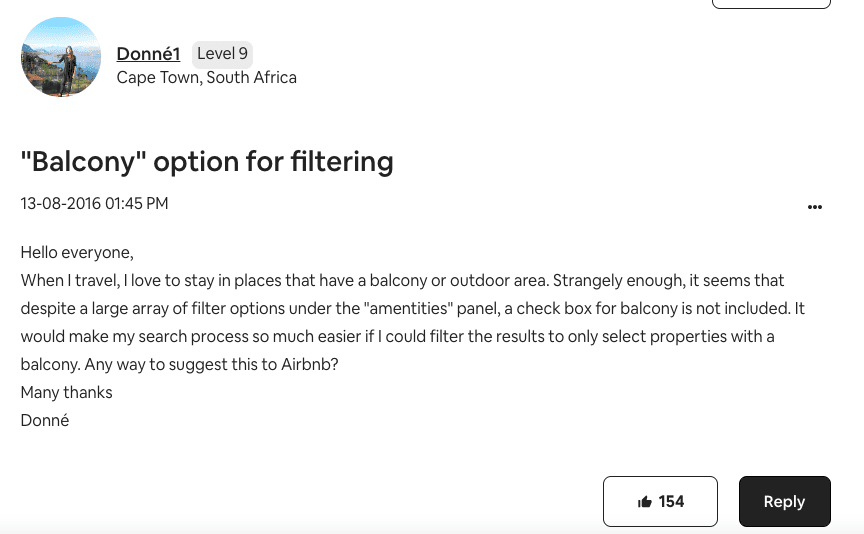Click the 13-08-2016 post timestamp
The height and width of the screenshot is (534, 864).
pyautogui.click(x=94, y=204)
